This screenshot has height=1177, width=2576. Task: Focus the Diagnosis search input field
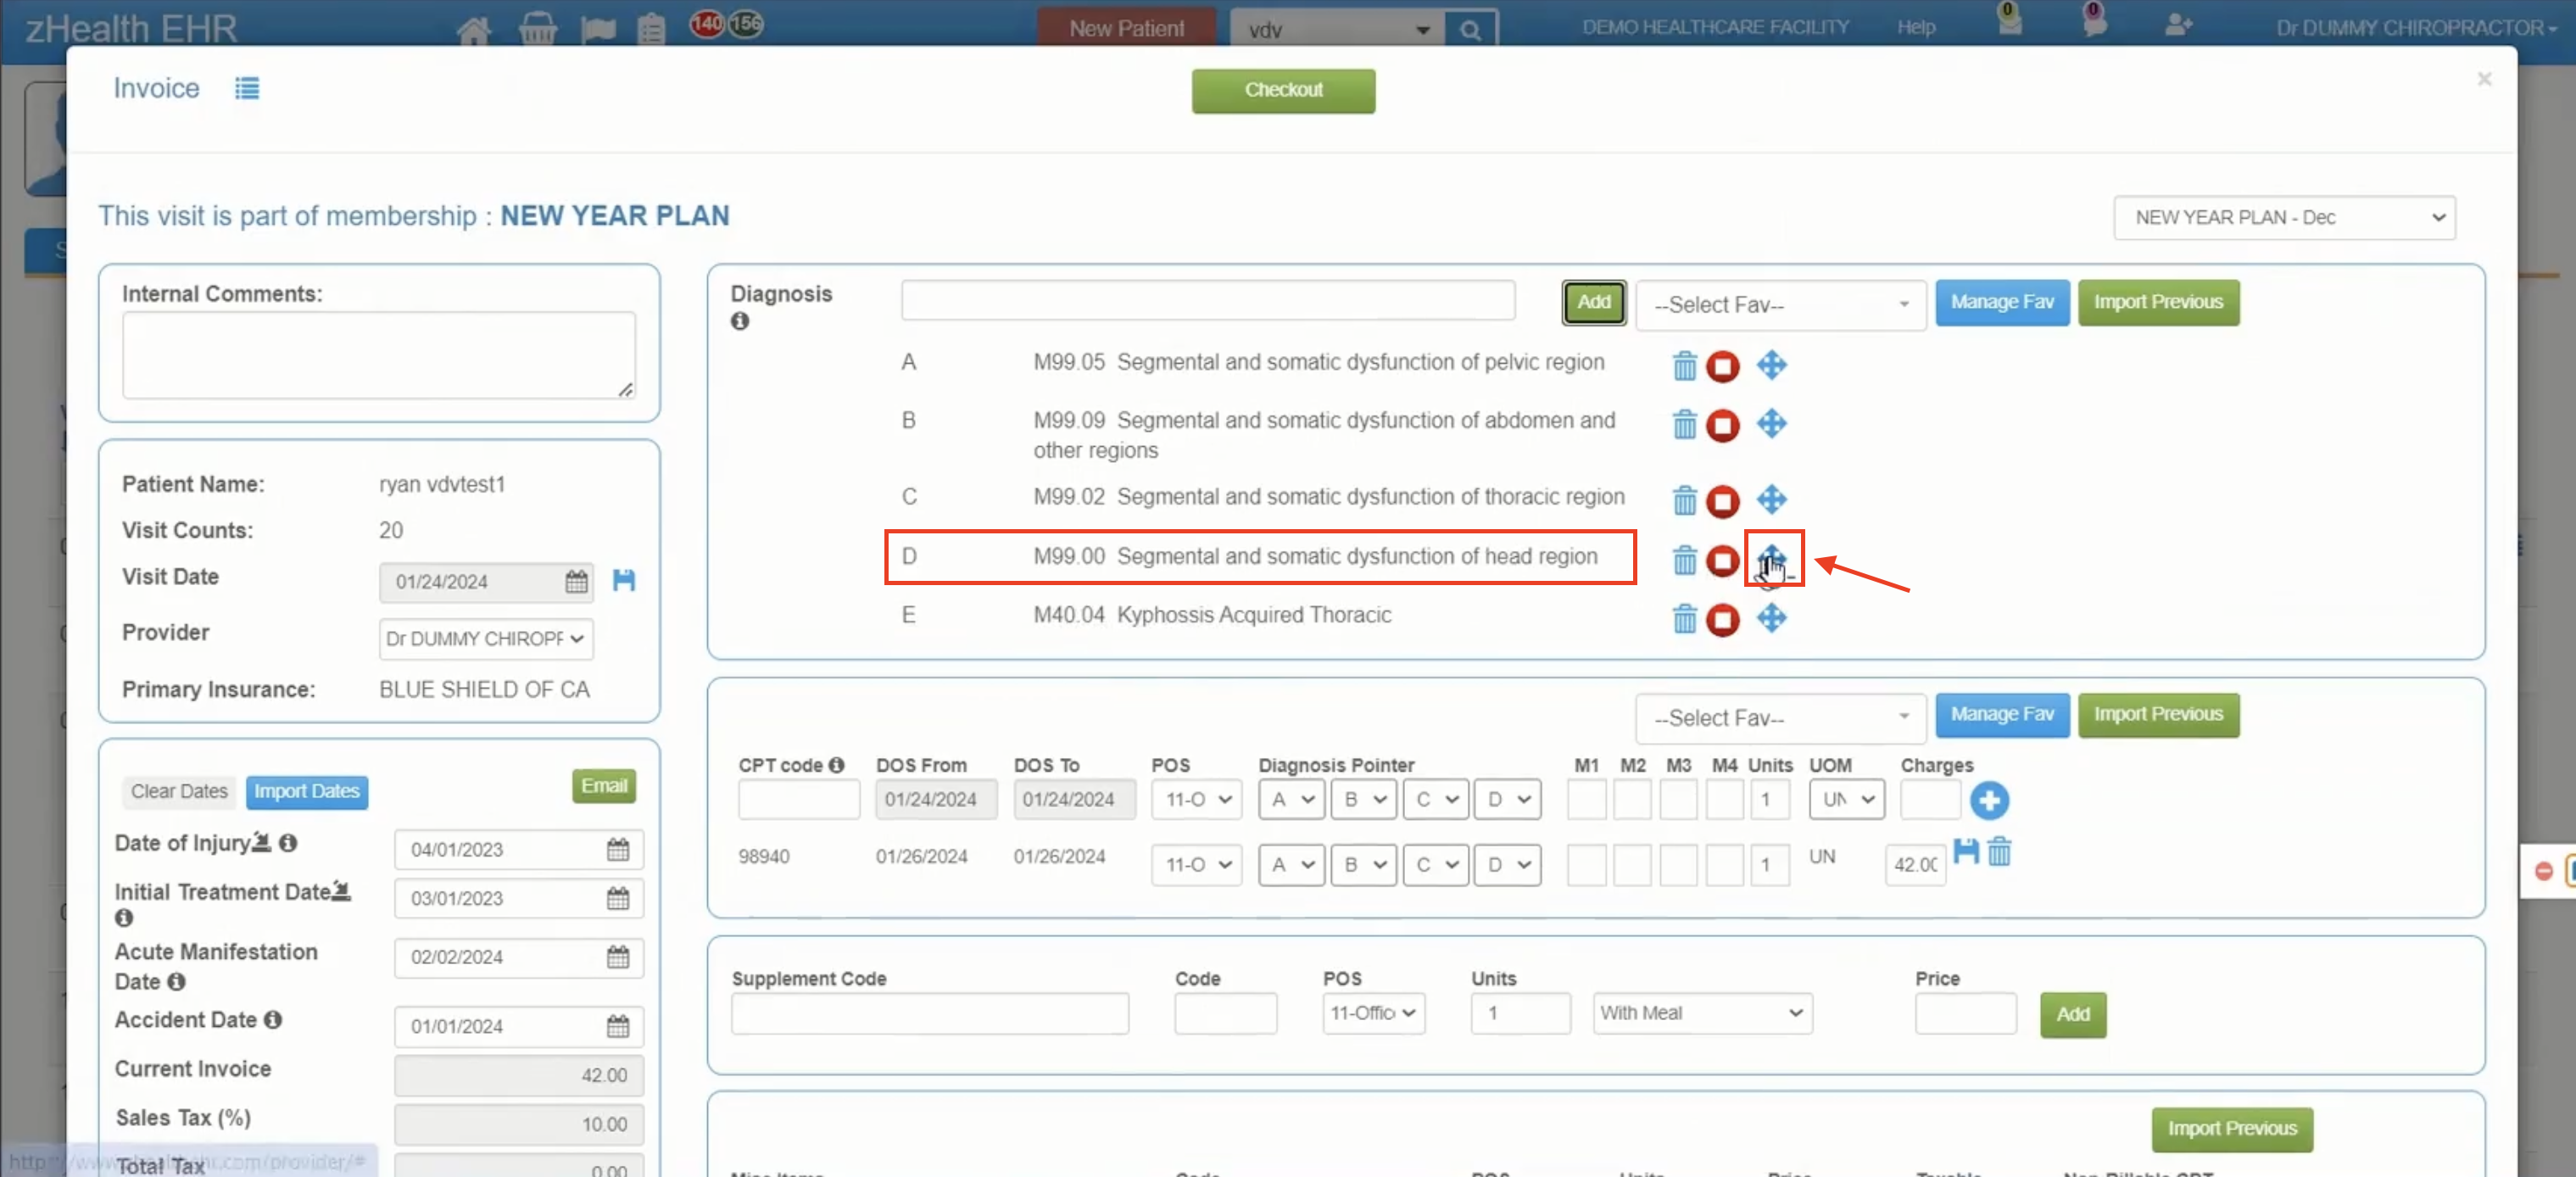pos(1208,301)
